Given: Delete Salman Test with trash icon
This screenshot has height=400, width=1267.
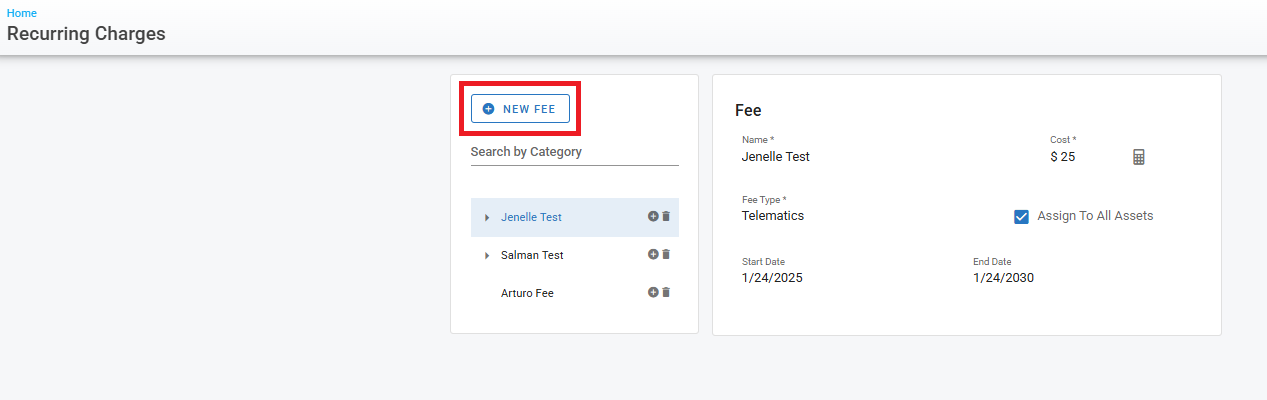Looking at the screenshot, I should [666, 254].
